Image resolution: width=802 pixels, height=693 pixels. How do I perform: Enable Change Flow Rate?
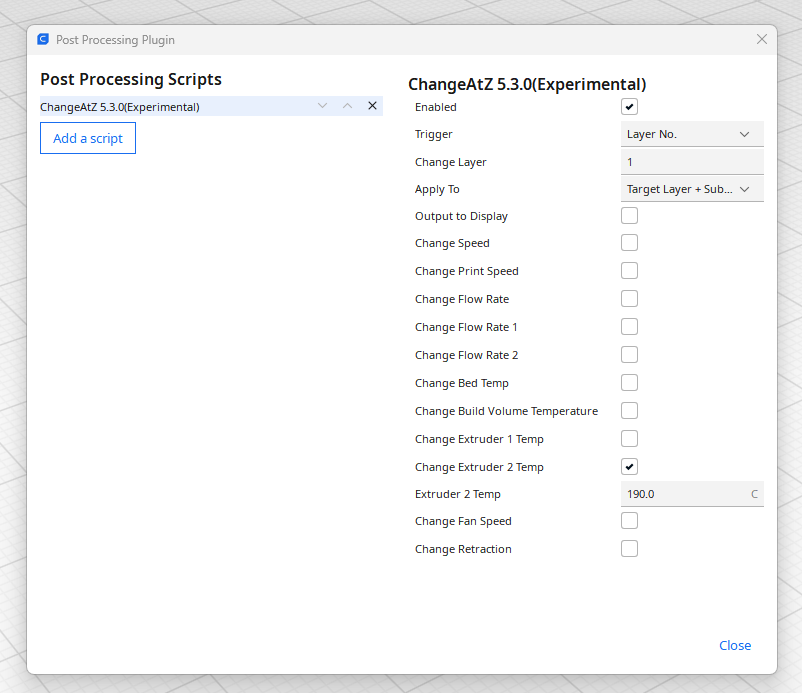tap(629, 298)
